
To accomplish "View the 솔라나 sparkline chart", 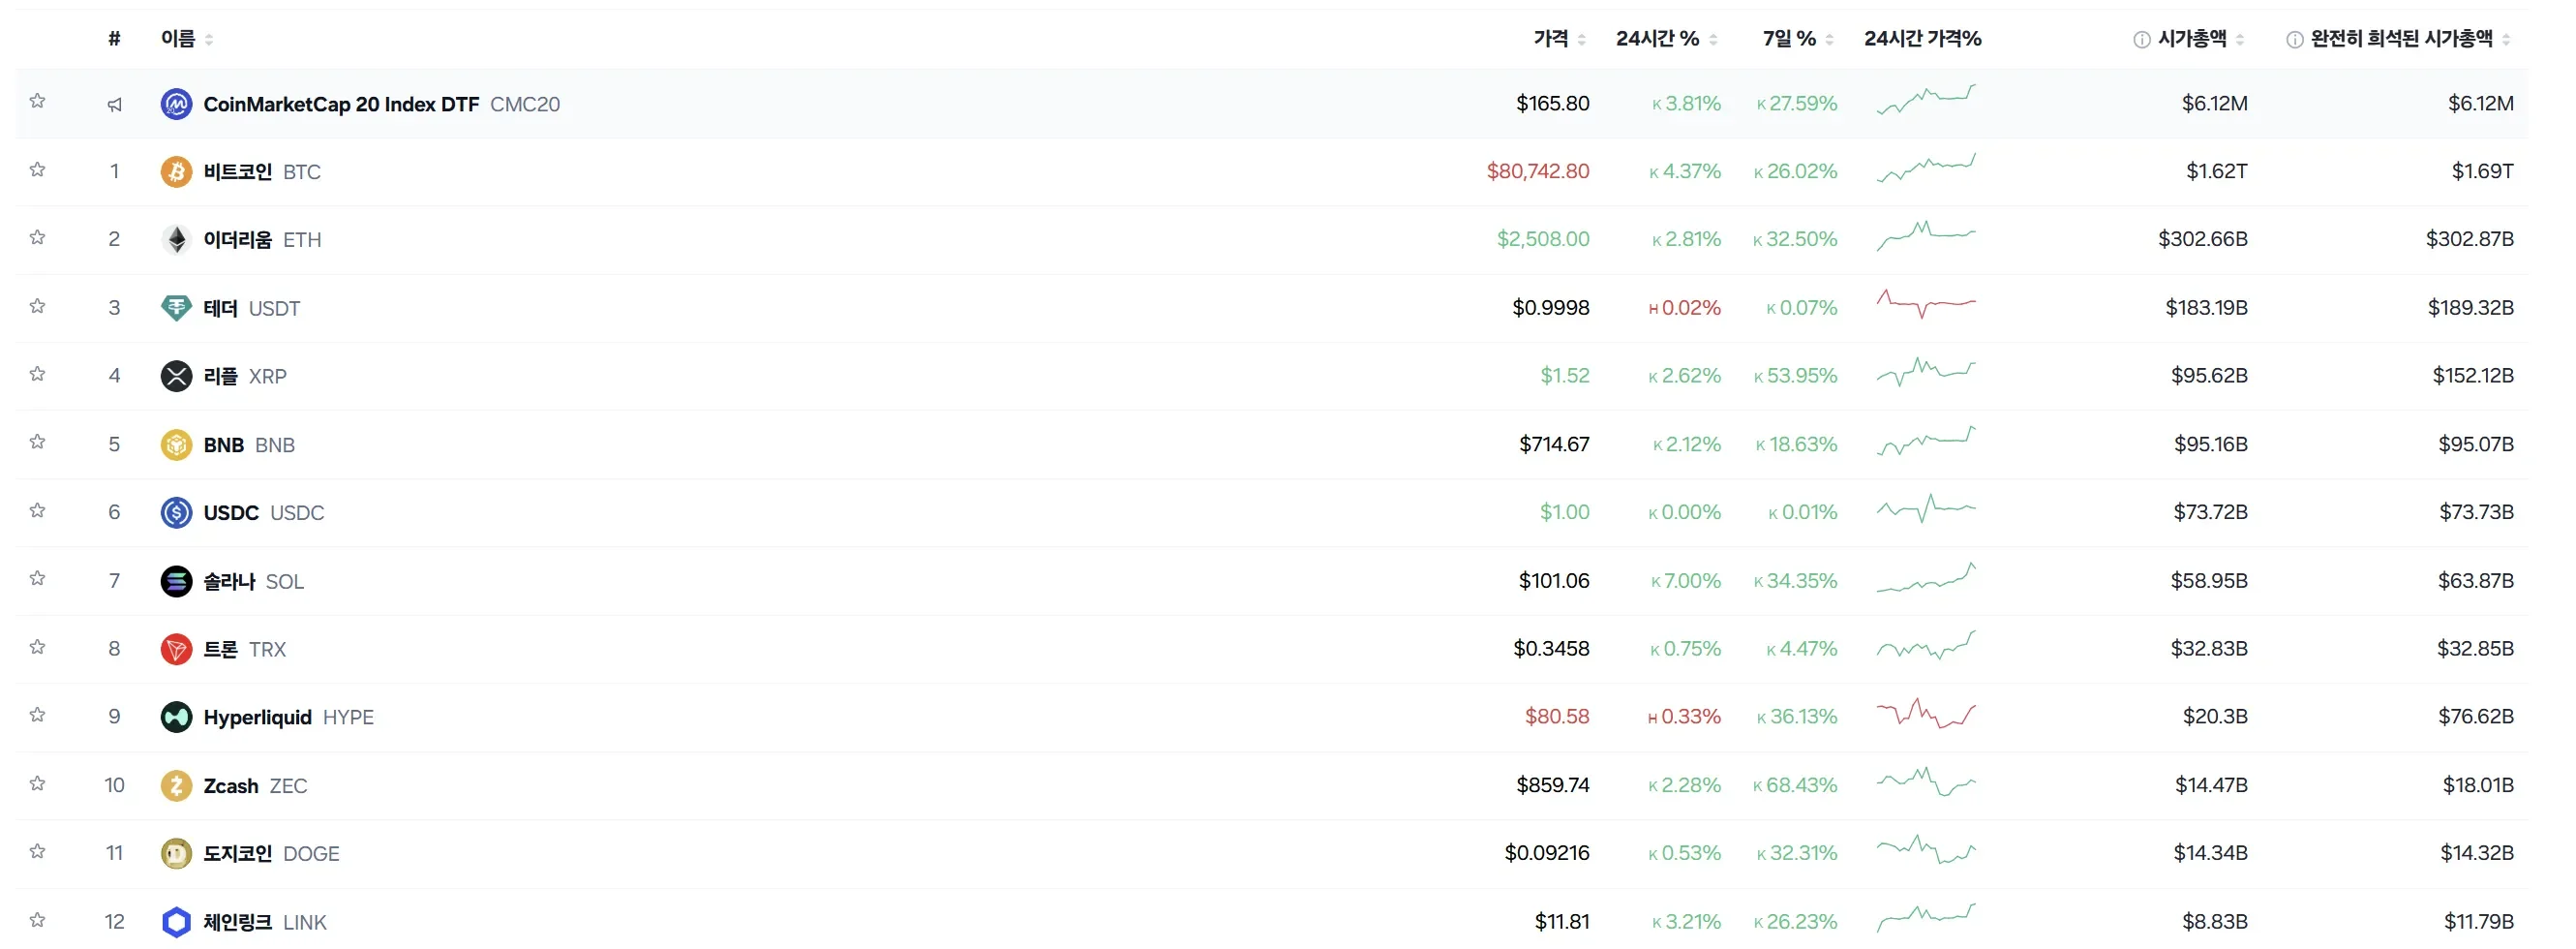I will click(x=1926, y=577).
